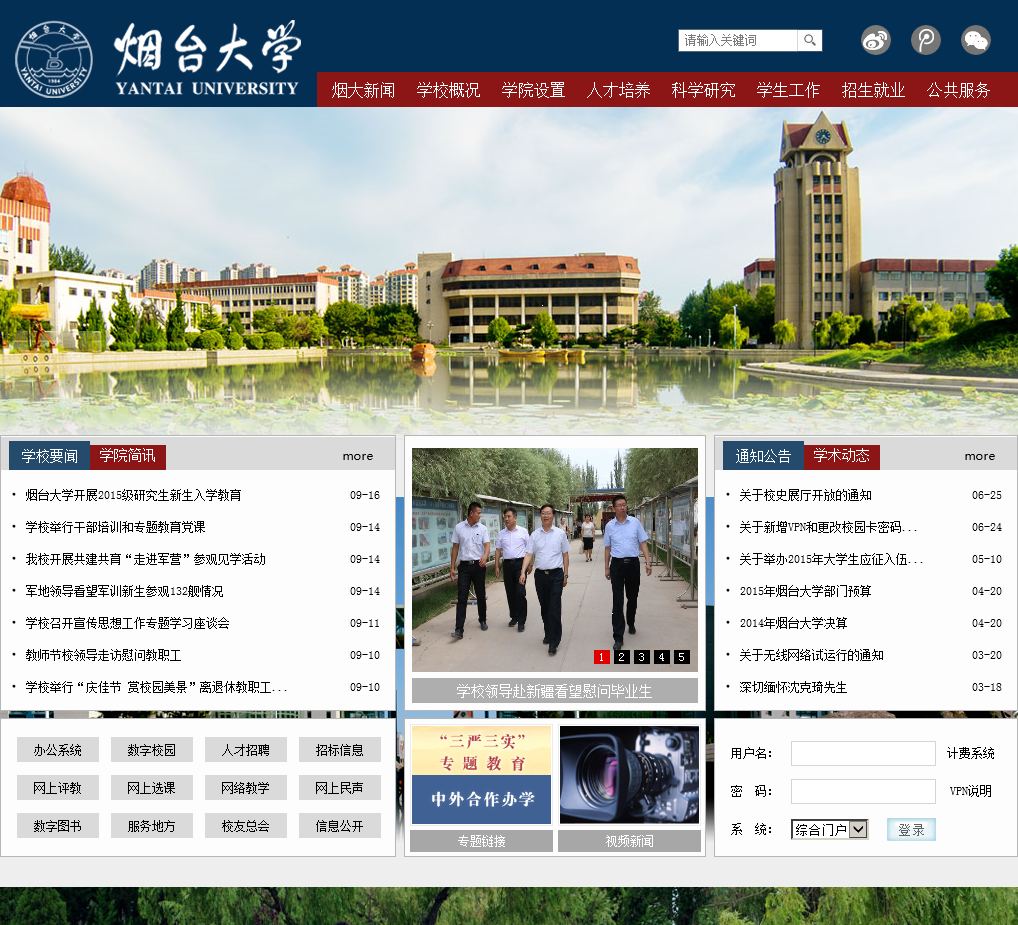The image size is (1018, 925).
Task: Open the 中外合作办学 banner
Action: (481, 799)
